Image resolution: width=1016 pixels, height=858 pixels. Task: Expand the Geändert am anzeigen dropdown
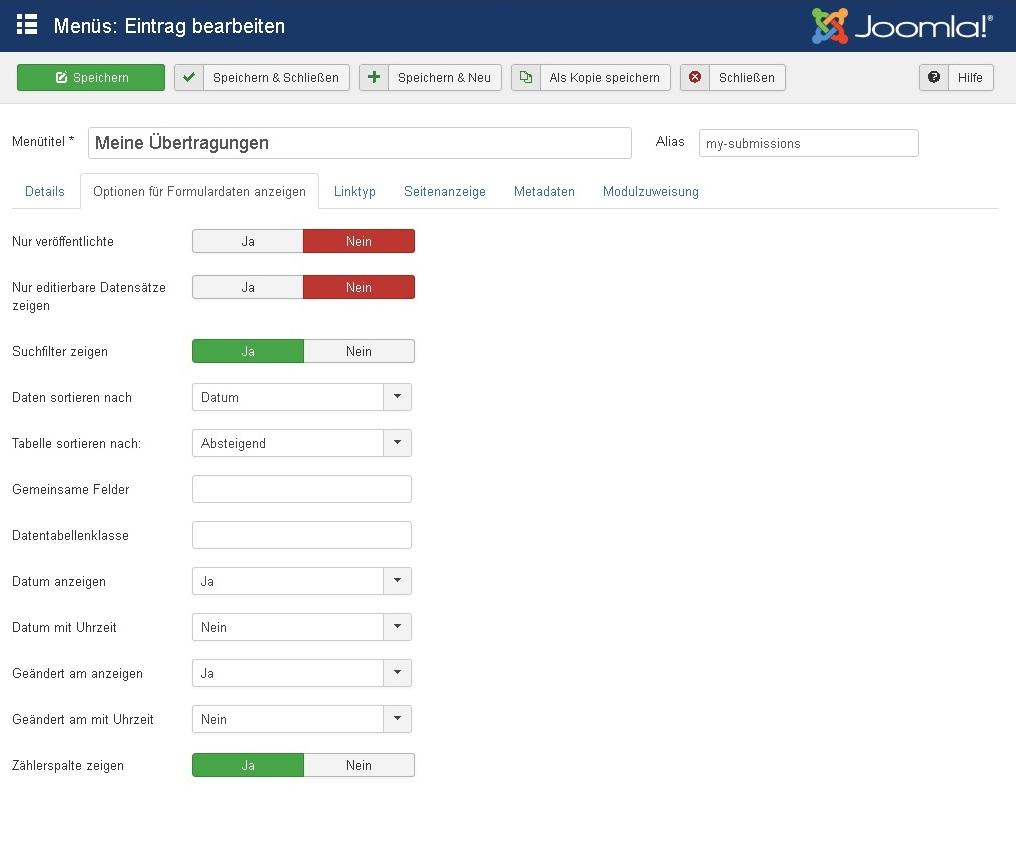(x=301, y=673)
